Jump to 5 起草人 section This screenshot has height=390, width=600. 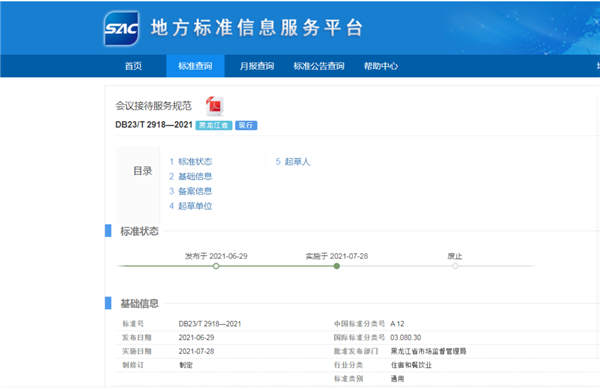click(x=293, y=162)
